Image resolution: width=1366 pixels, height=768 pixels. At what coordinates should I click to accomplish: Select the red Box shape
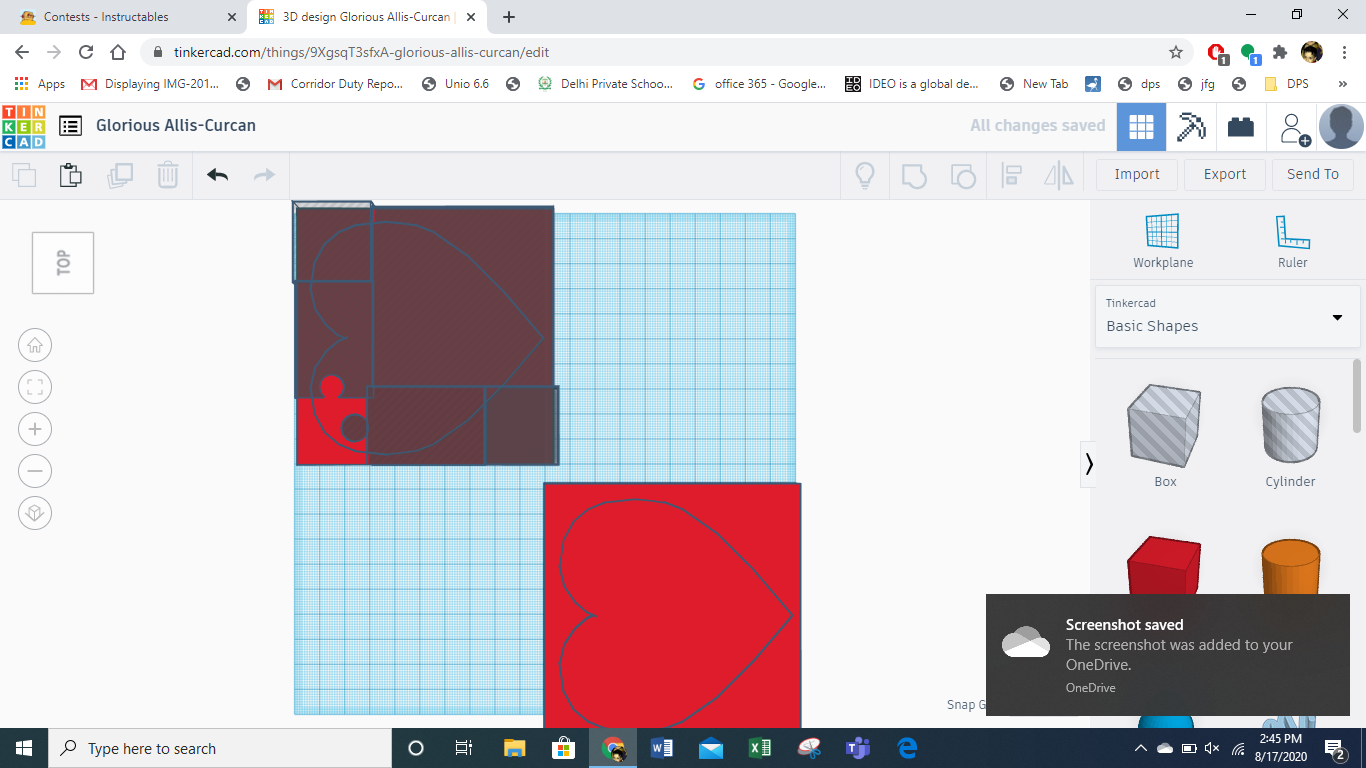click(x=1164, y=567)
